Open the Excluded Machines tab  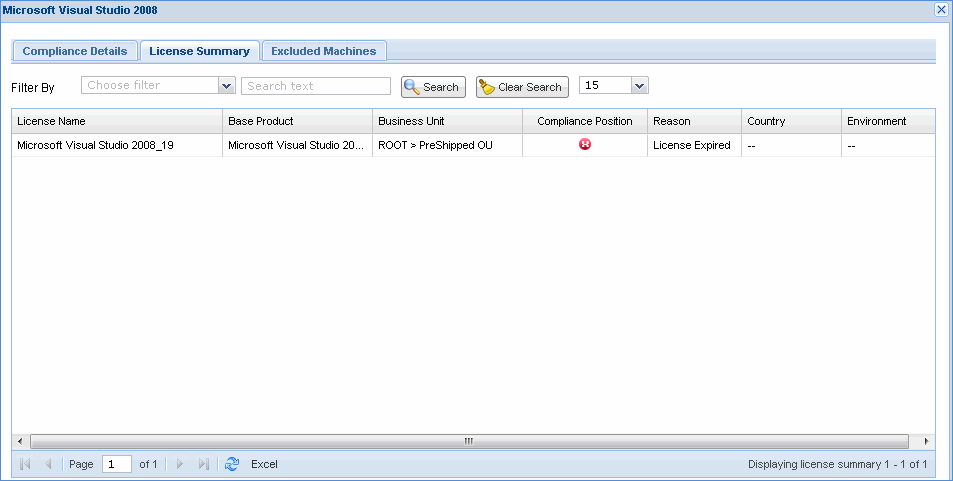323,51
